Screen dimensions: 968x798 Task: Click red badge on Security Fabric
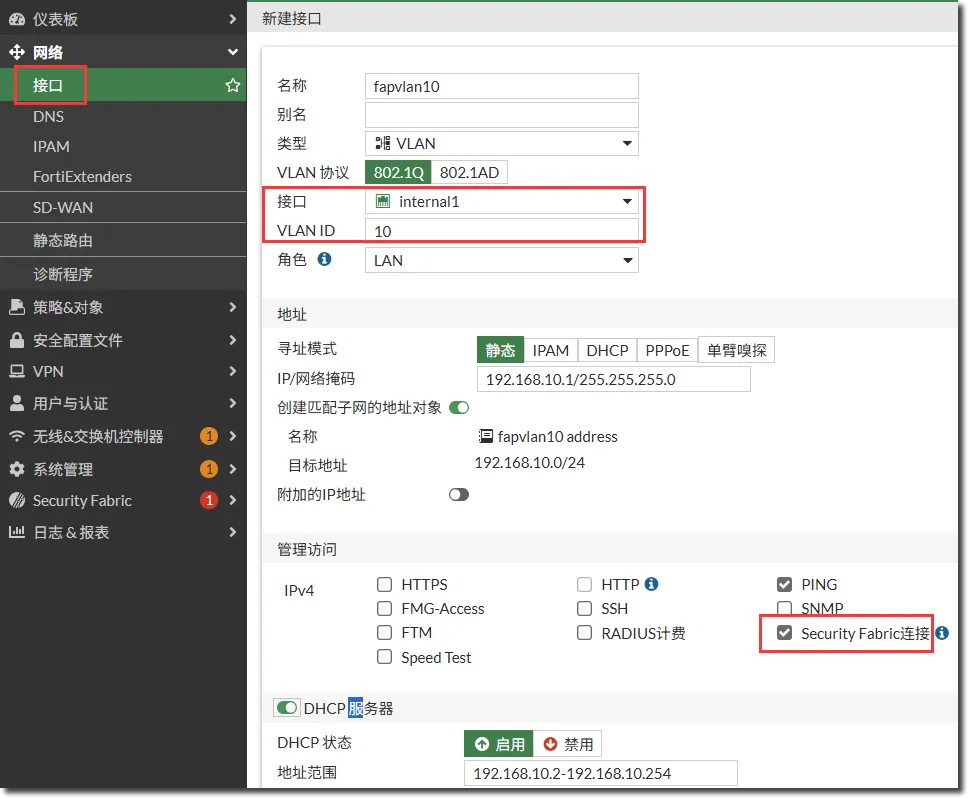point(209,500)
